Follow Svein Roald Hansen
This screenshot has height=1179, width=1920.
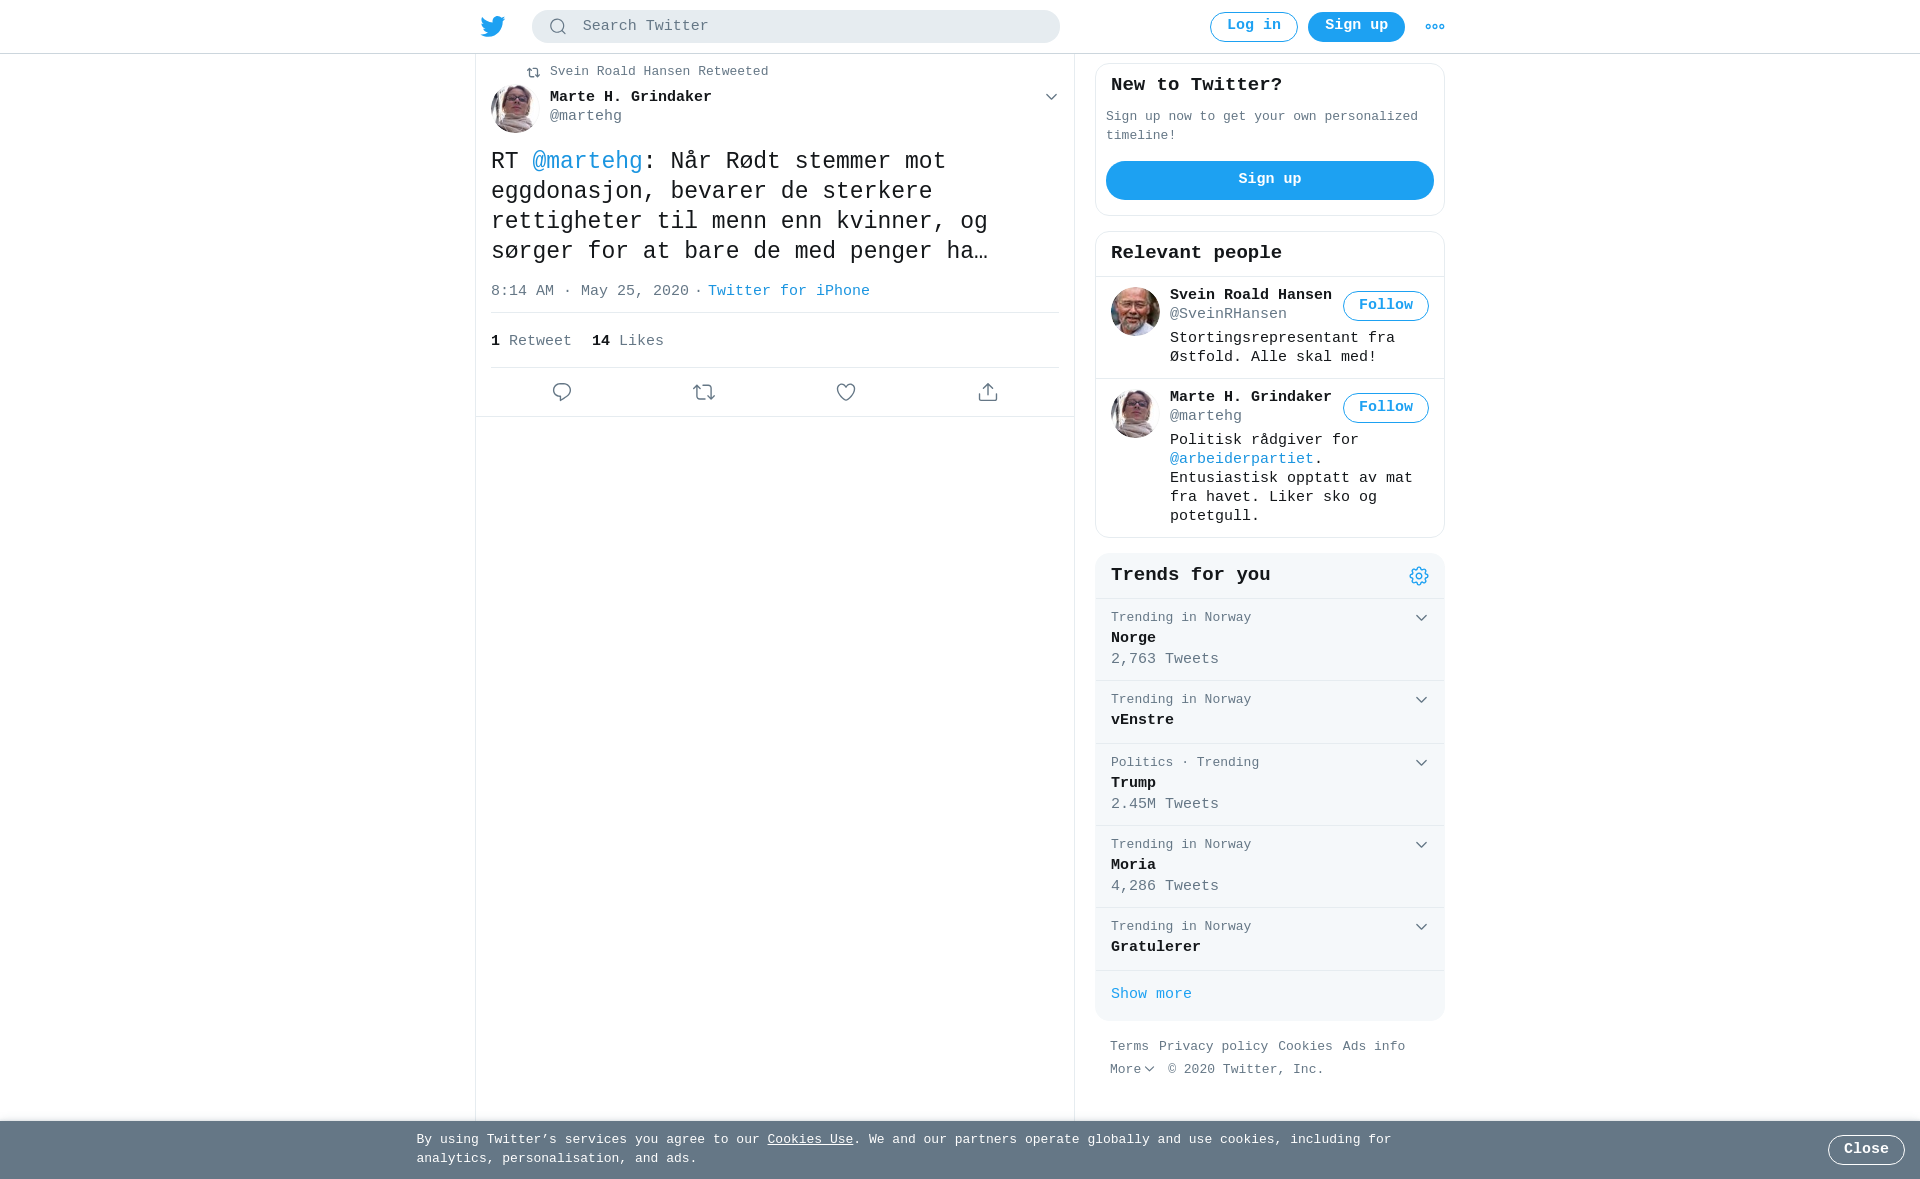1386,306
